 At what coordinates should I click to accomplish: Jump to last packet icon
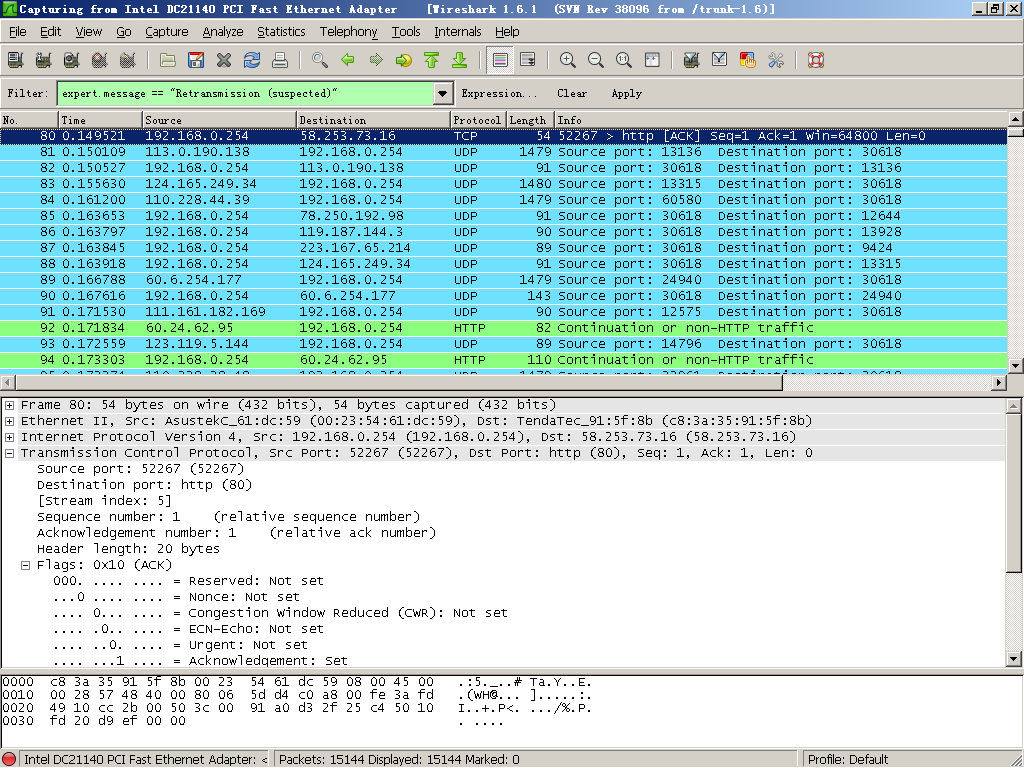coord(460,60)
